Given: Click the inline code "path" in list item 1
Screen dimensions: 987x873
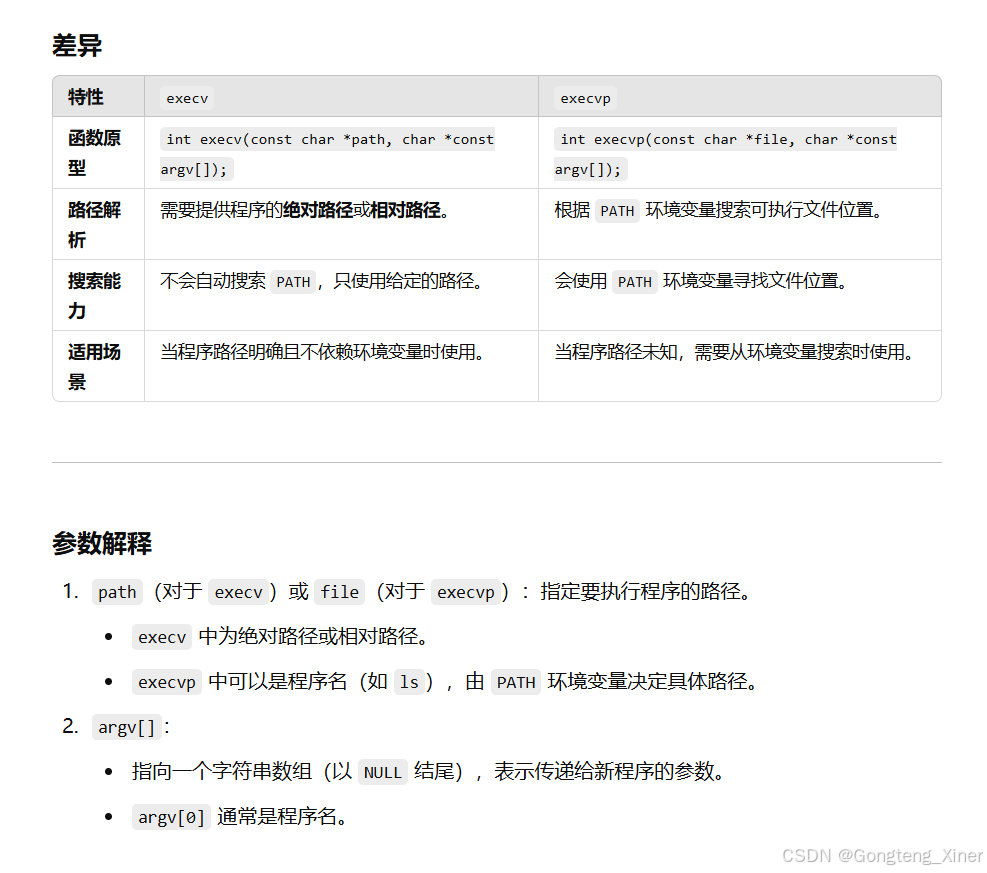Looking at the screenshot, I should pos(117,592).
